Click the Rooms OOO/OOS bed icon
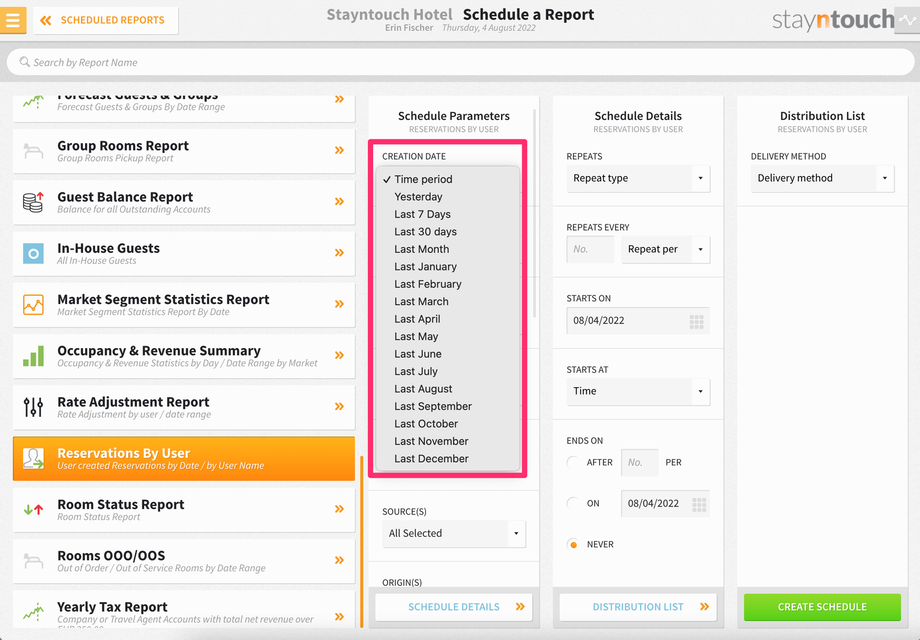This screenshot has height=640, width=920. (33, 561)
